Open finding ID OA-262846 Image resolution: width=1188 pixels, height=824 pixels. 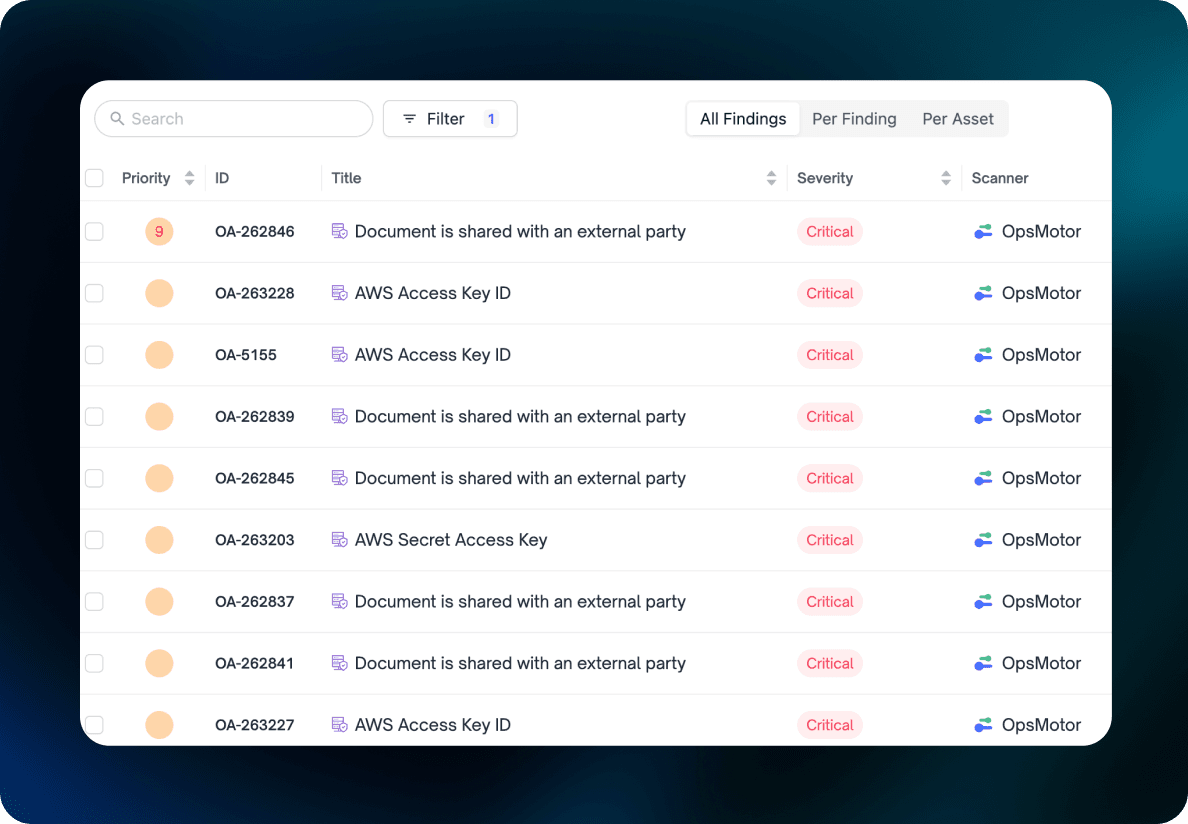coord(255,232)
